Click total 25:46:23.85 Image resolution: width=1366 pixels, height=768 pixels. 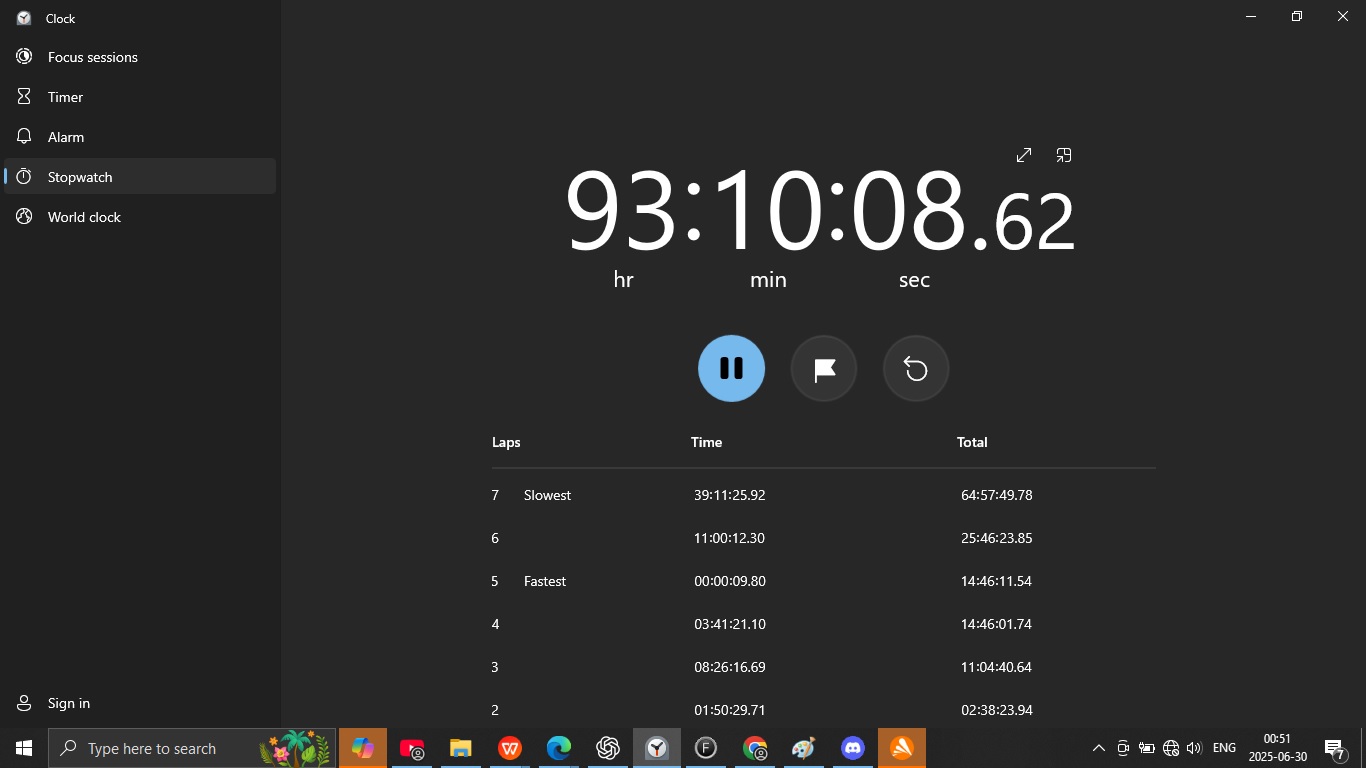coord(997,538)
